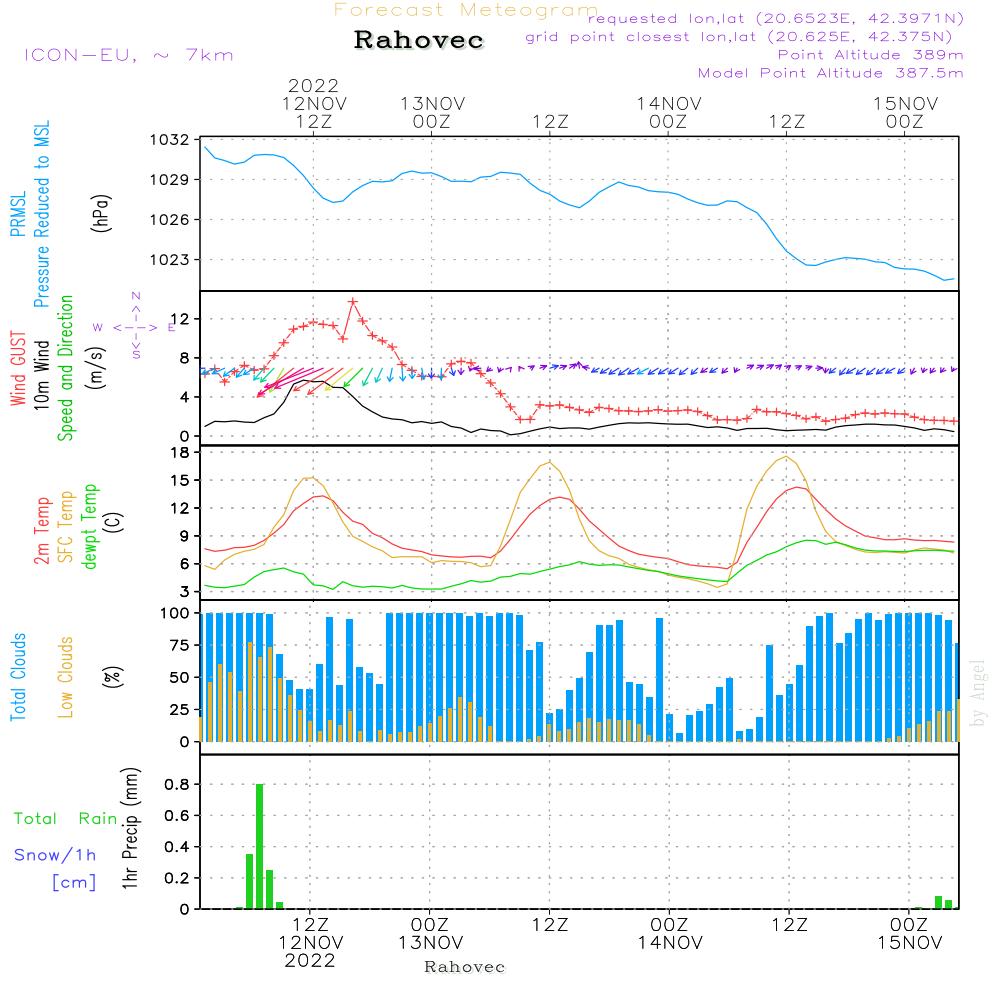Screen dimensions: 1000x1000
Task: Click the bottom axis '00Z 13NOV' label
Action: [x=430, y=934]
